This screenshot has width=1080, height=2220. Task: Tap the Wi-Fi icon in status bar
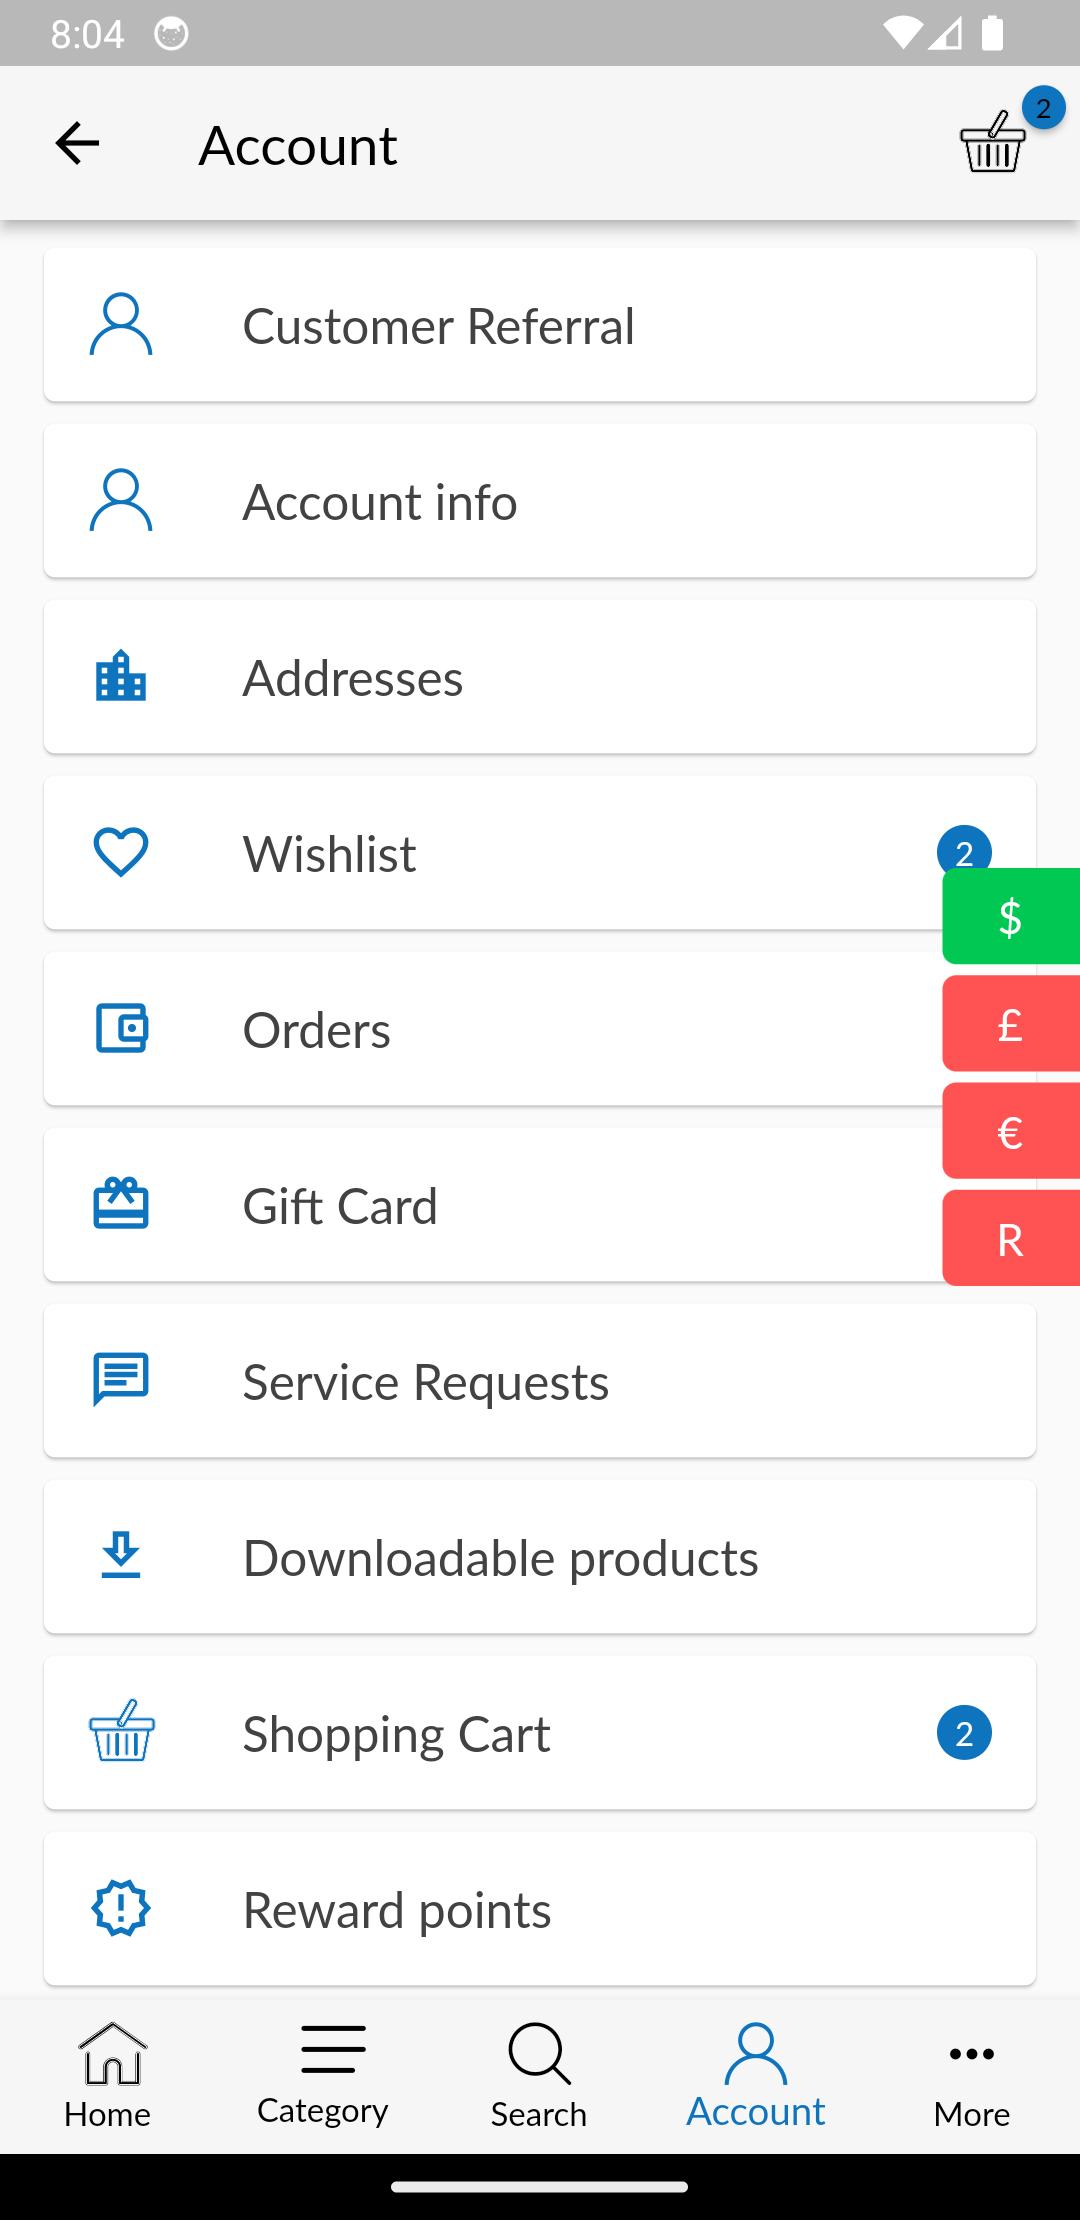[x=902, y=33]
